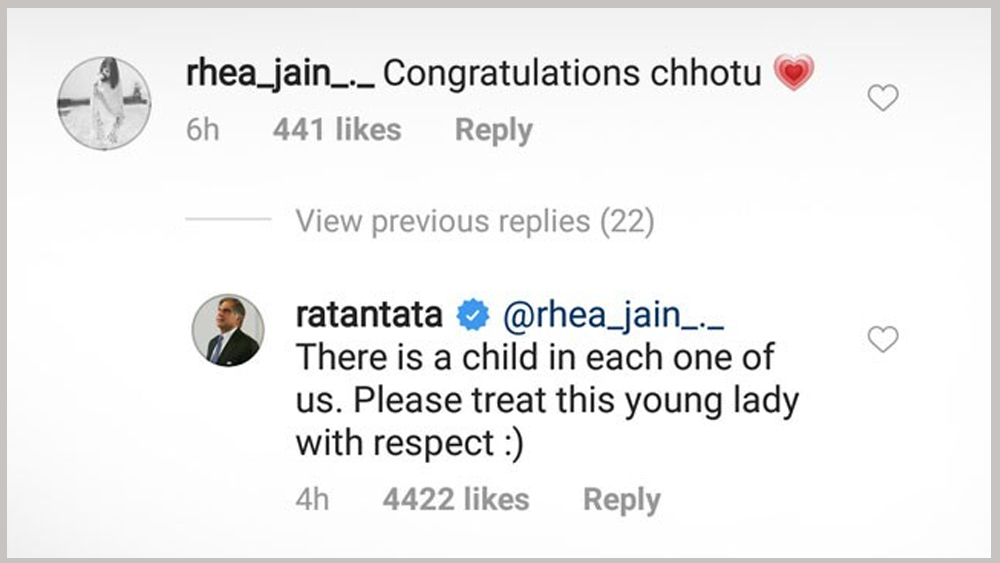Click the words "with respect :)" in the reply
Viewport: 1000px width, 563px height.
409,444
